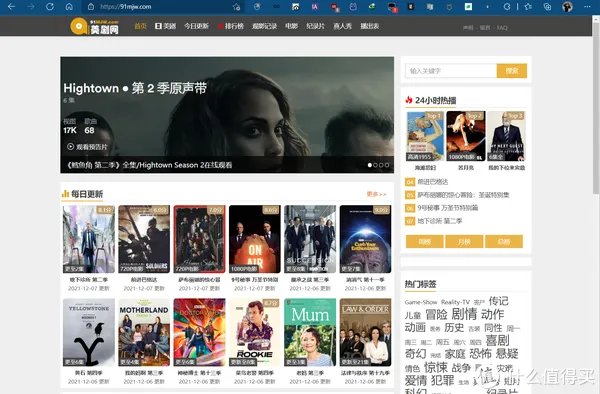Click the bar chart icon beside 每日更新
The height and width of the screenshot is (394, 600).
tap(65, 194)
